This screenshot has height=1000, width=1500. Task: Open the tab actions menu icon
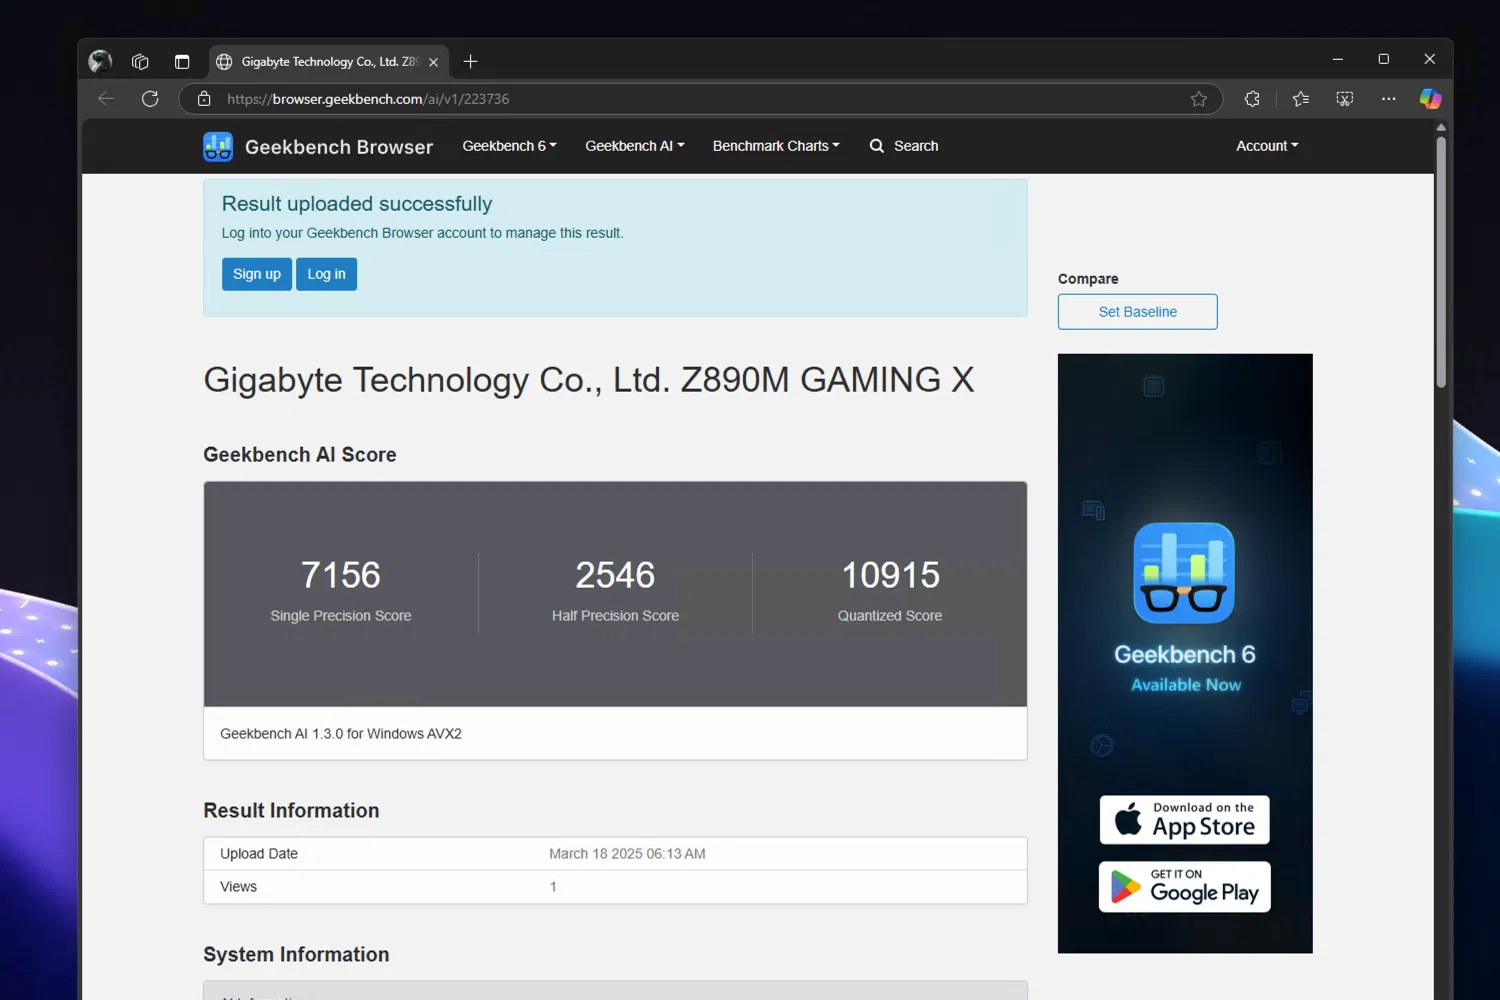pyautogui.click(x=182, y=61)
